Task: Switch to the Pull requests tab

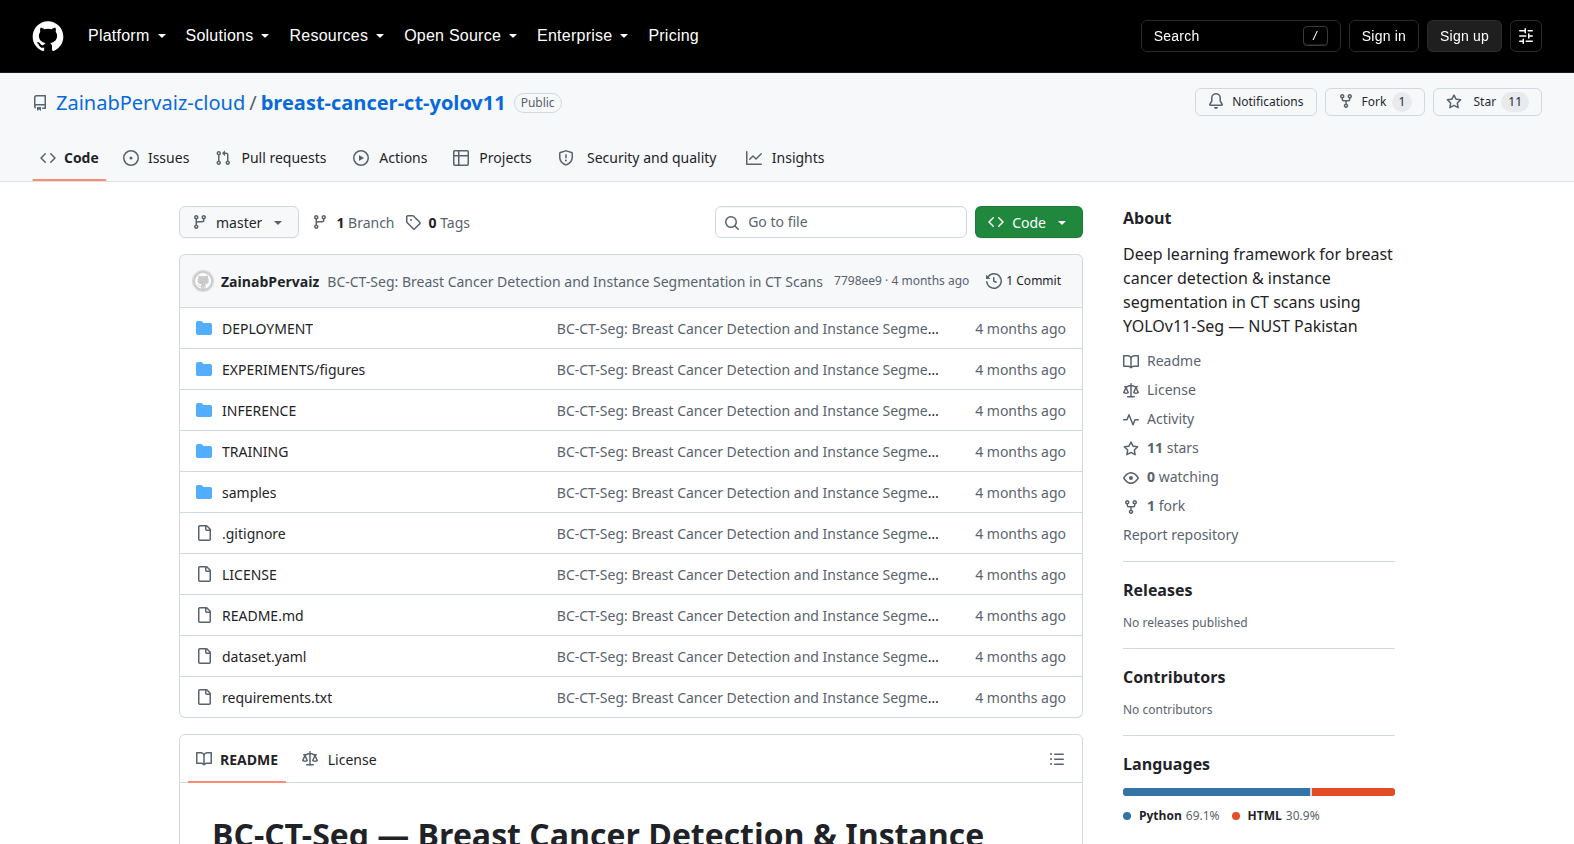Action: (x=271, y=158)
